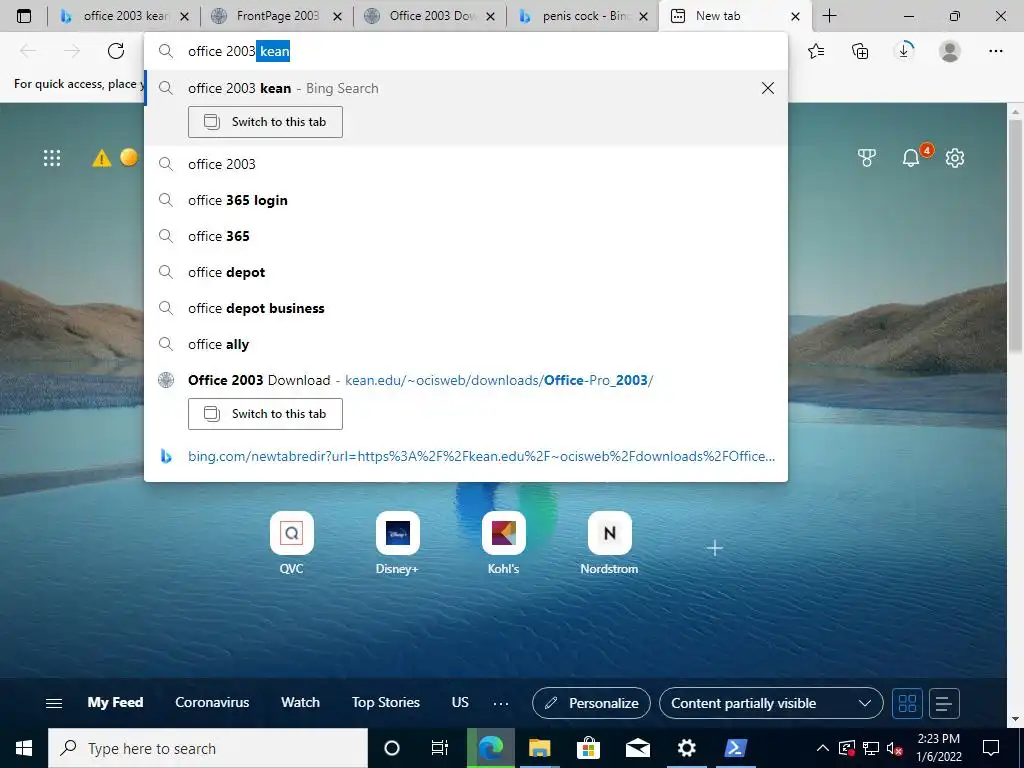This screenshot has height=768, width=1024.
Task: Open Mail app from taskbar
Action: click(637, 748)
